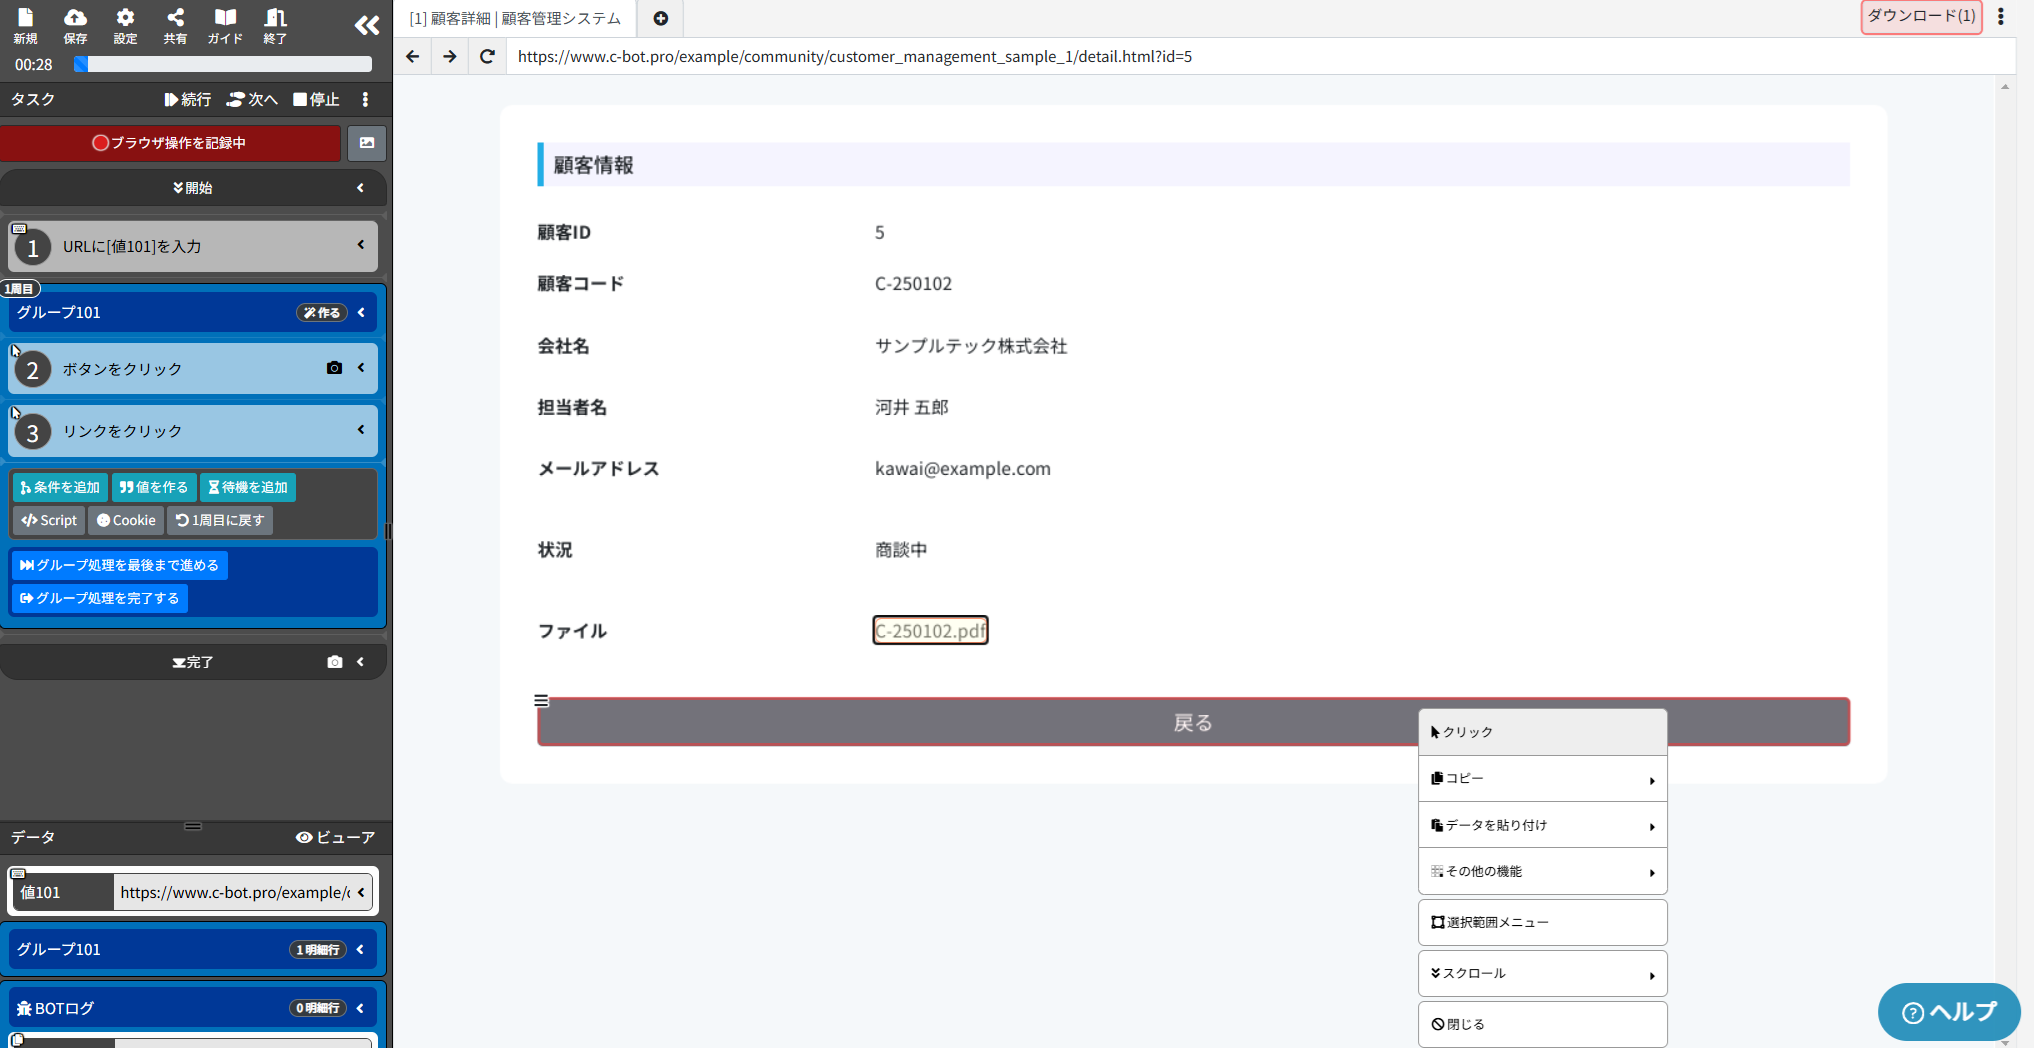
Task: Expand step 3 リンクをクリック chevron
Action: (x=361, y=430)
